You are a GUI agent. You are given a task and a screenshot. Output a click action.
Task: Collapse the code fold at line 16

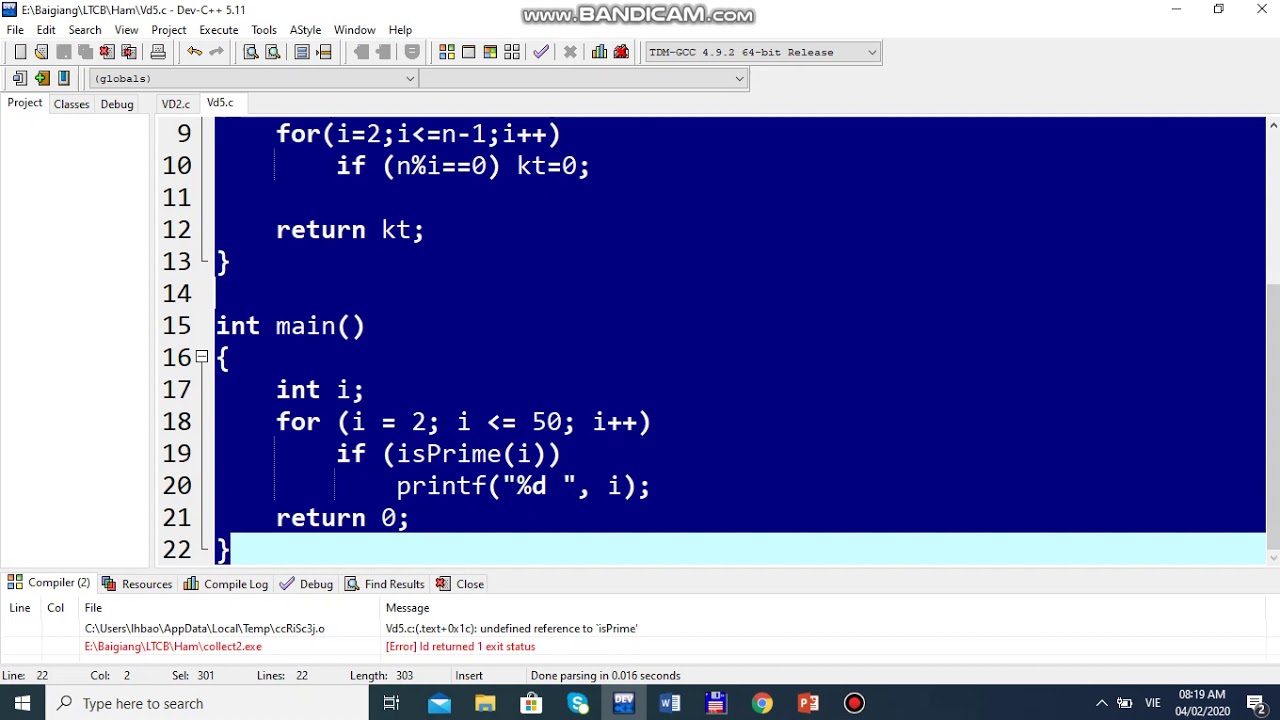[x=201, y=356]
